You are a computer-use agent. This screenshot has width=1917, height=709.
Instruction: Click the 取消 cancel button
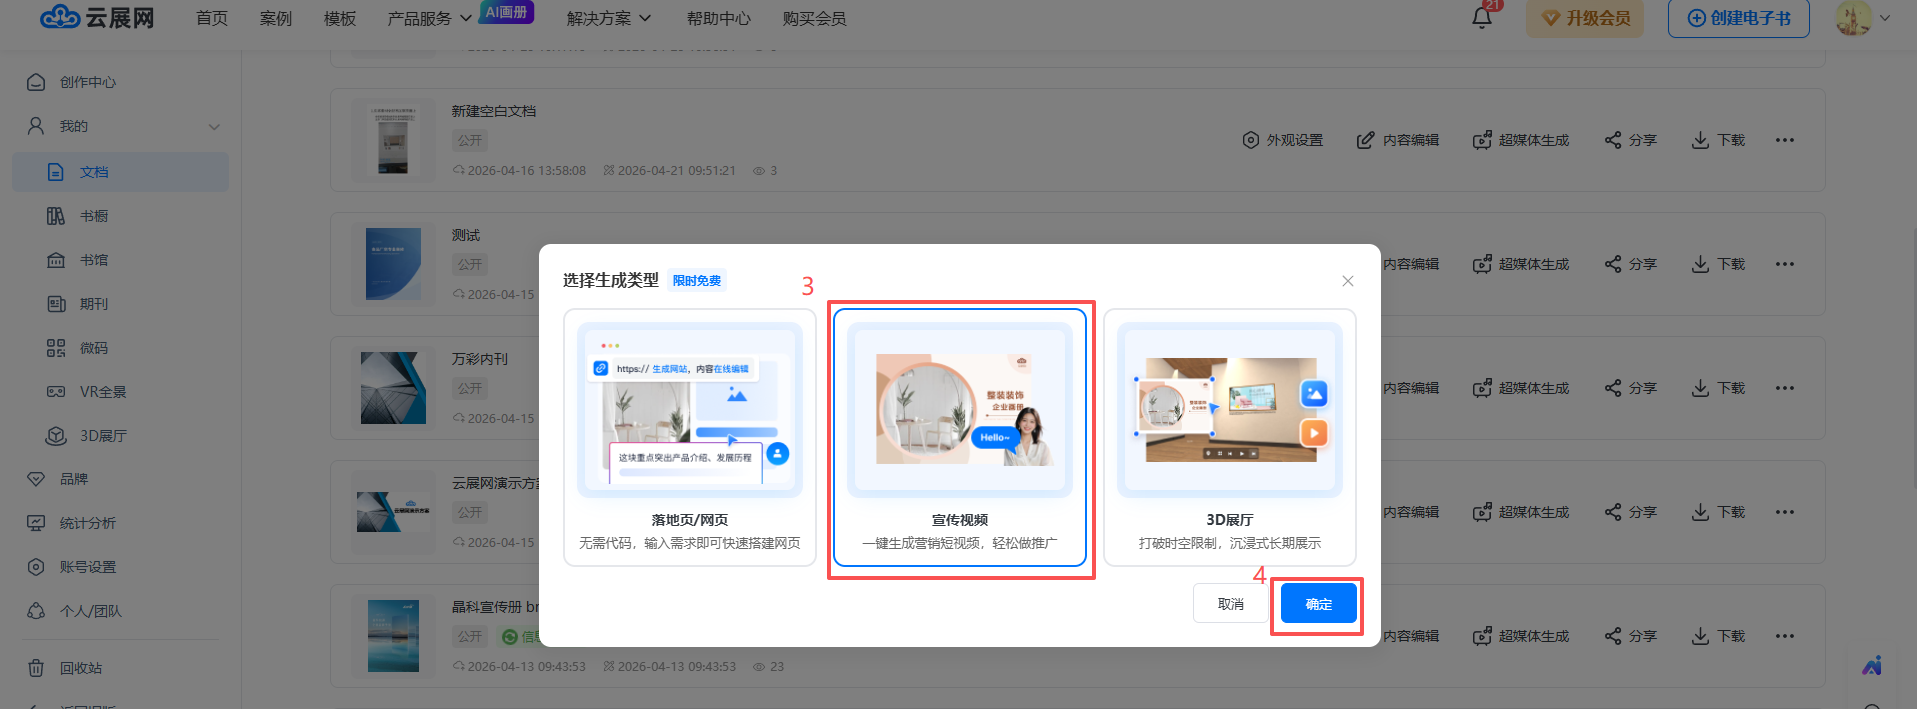(1230, 604)
